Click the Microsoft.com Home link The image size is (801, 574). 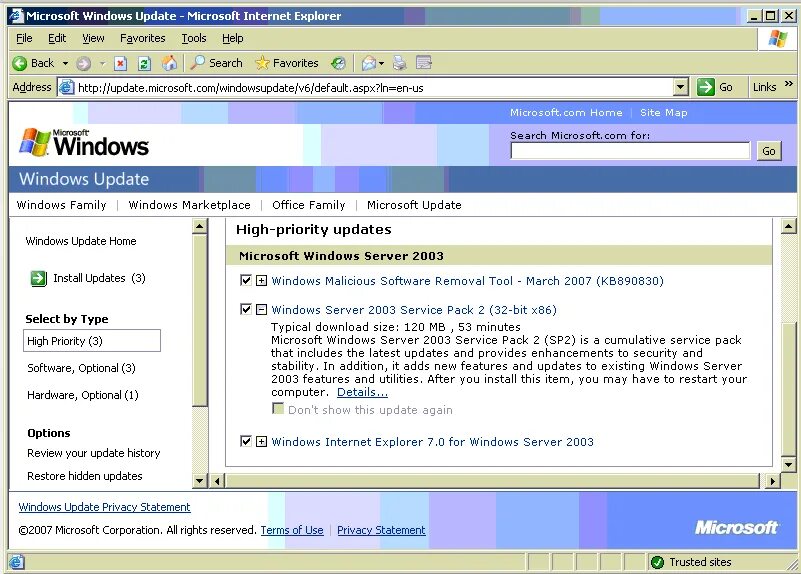coord(566,112)
